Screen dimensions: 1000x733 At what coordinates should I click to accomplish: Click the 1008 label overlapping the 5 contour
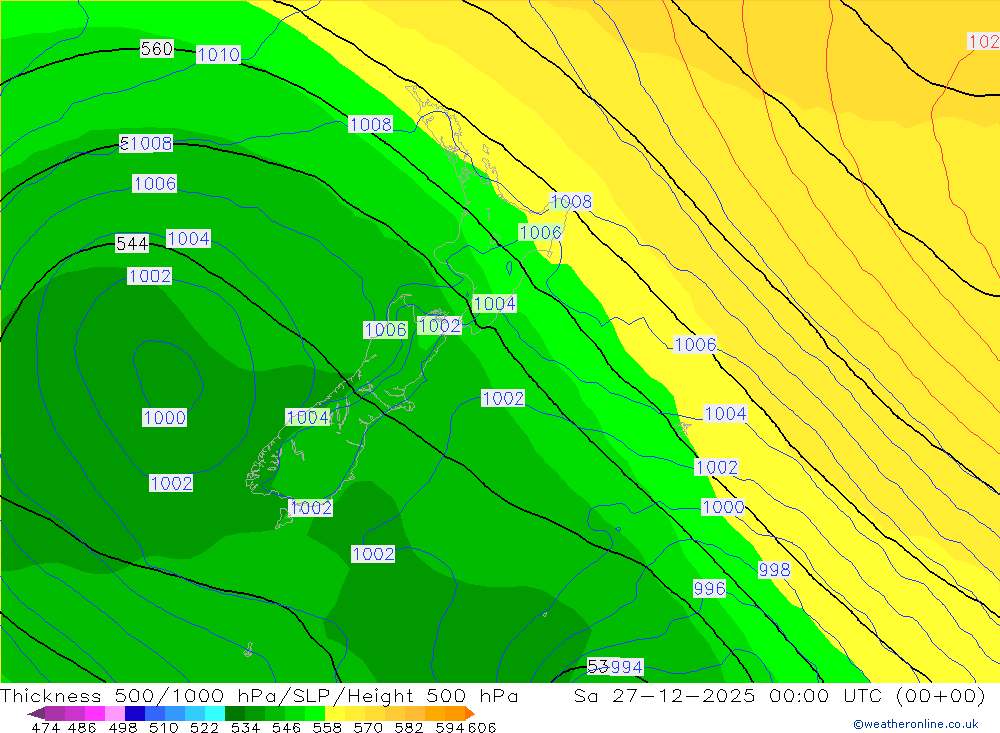tap(151, 144)
